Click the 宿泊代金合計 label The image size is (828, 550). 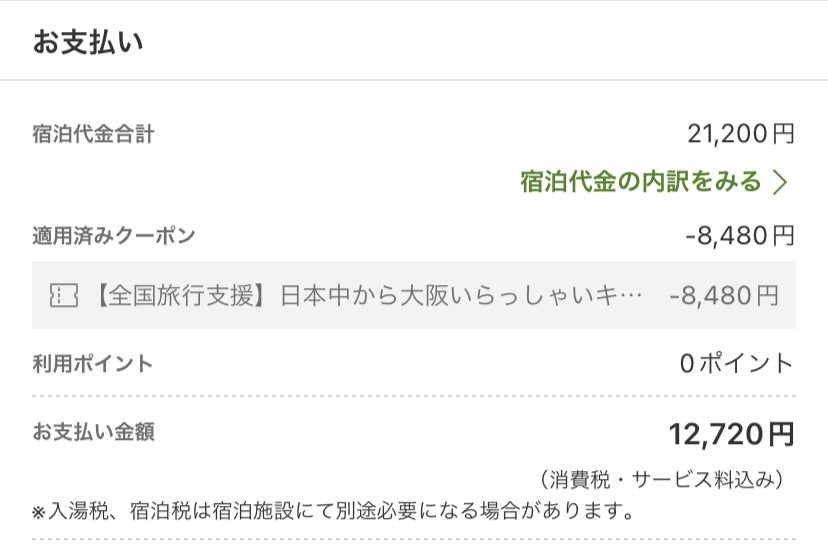pos(93,134)
